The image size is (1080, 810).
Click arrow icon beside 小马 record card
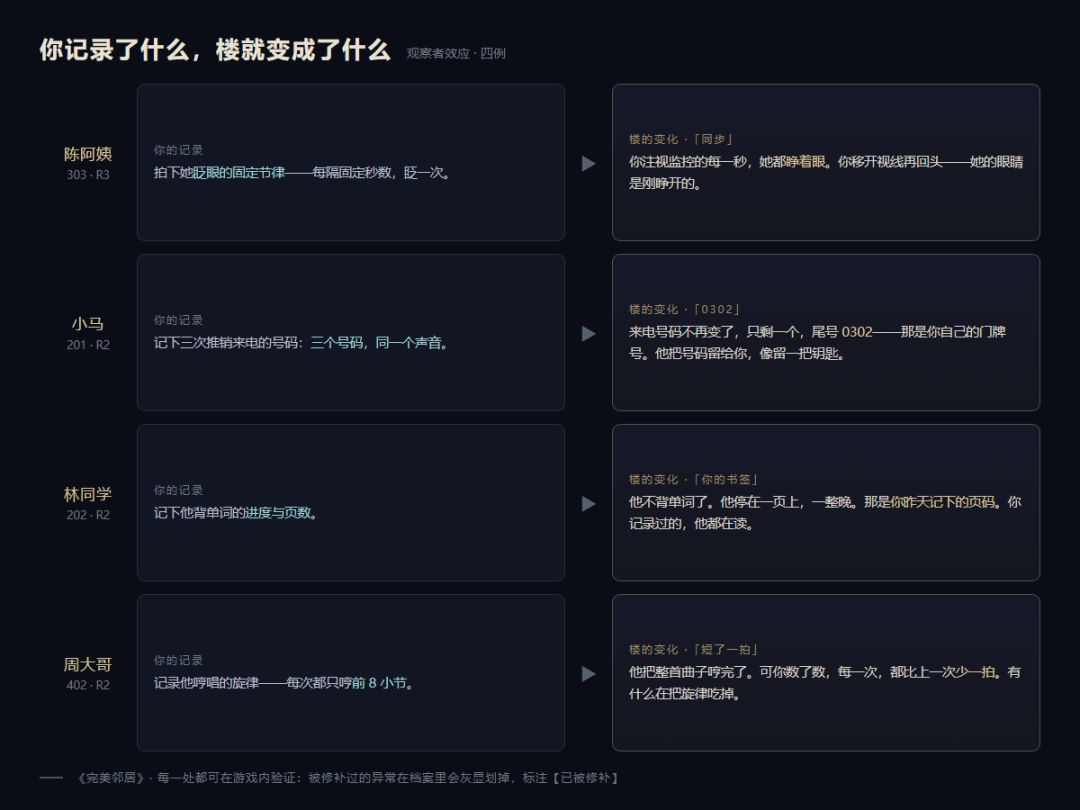point(588,333)
